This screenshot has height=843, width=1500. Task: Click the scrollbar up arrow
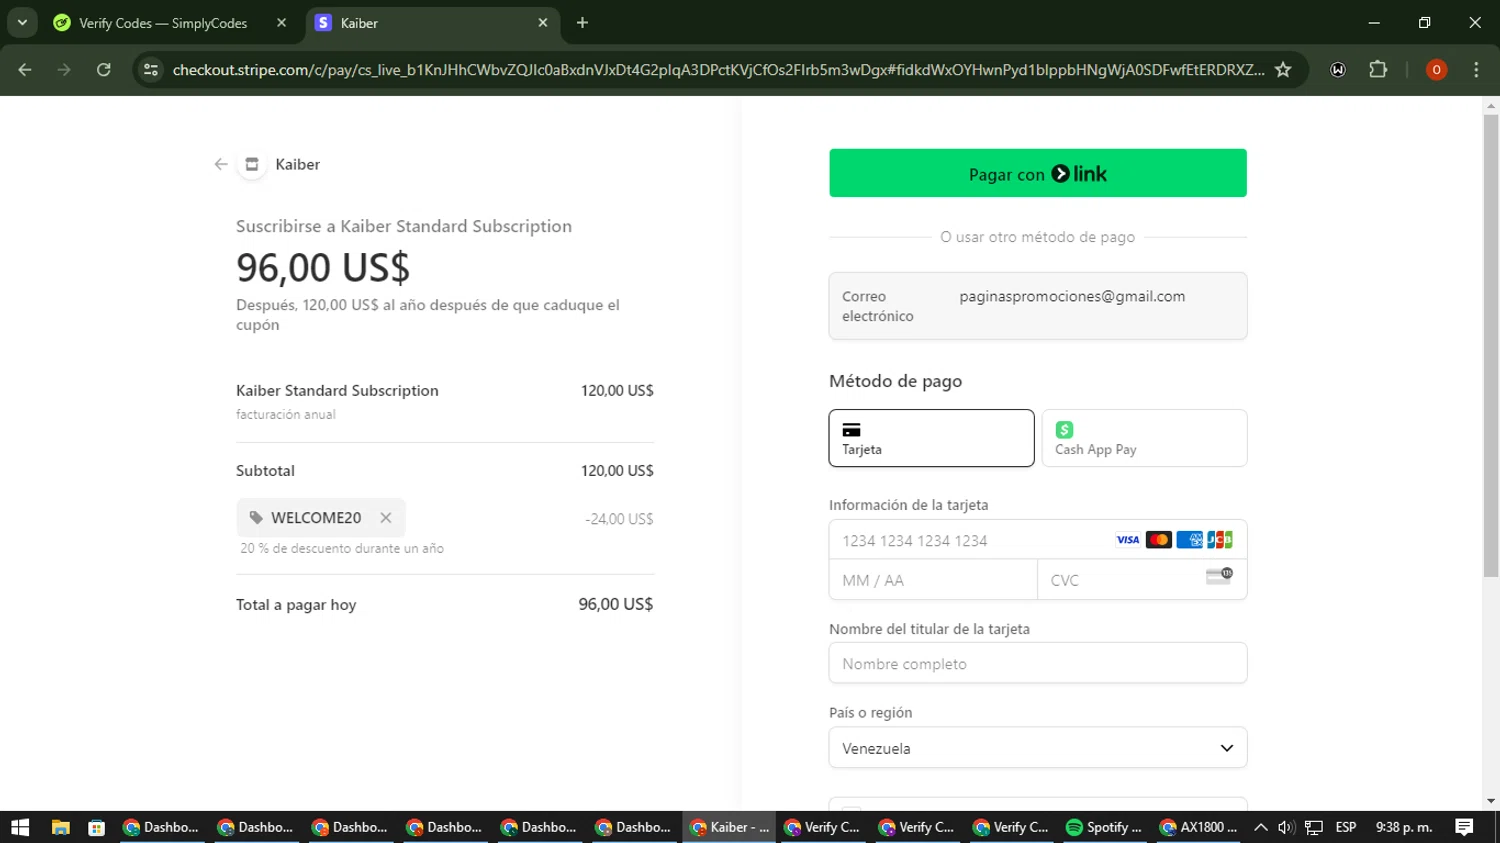pyautogui.click(x=1491, y=105)
